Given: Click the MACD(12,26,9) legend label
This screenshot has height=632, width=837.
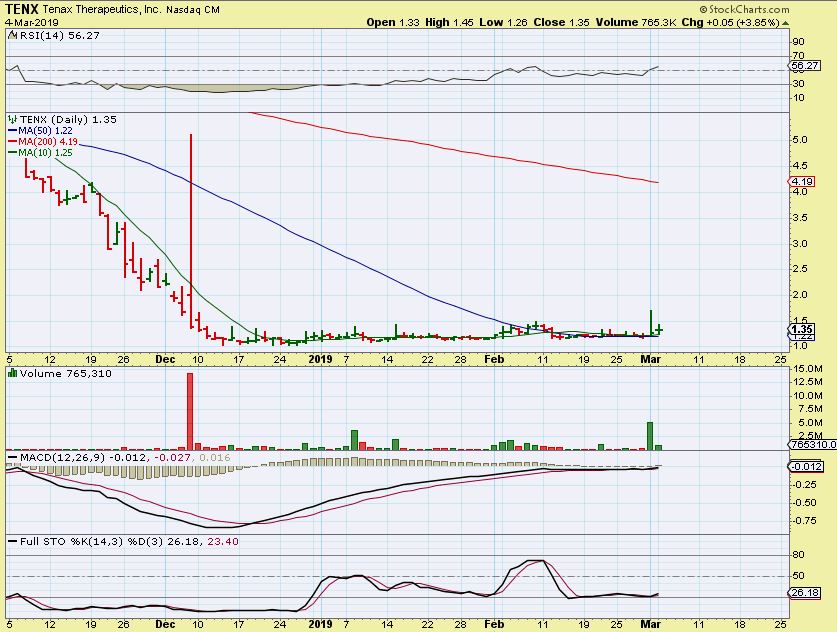Looking at the screenshot, I should [x=63, y=457].
